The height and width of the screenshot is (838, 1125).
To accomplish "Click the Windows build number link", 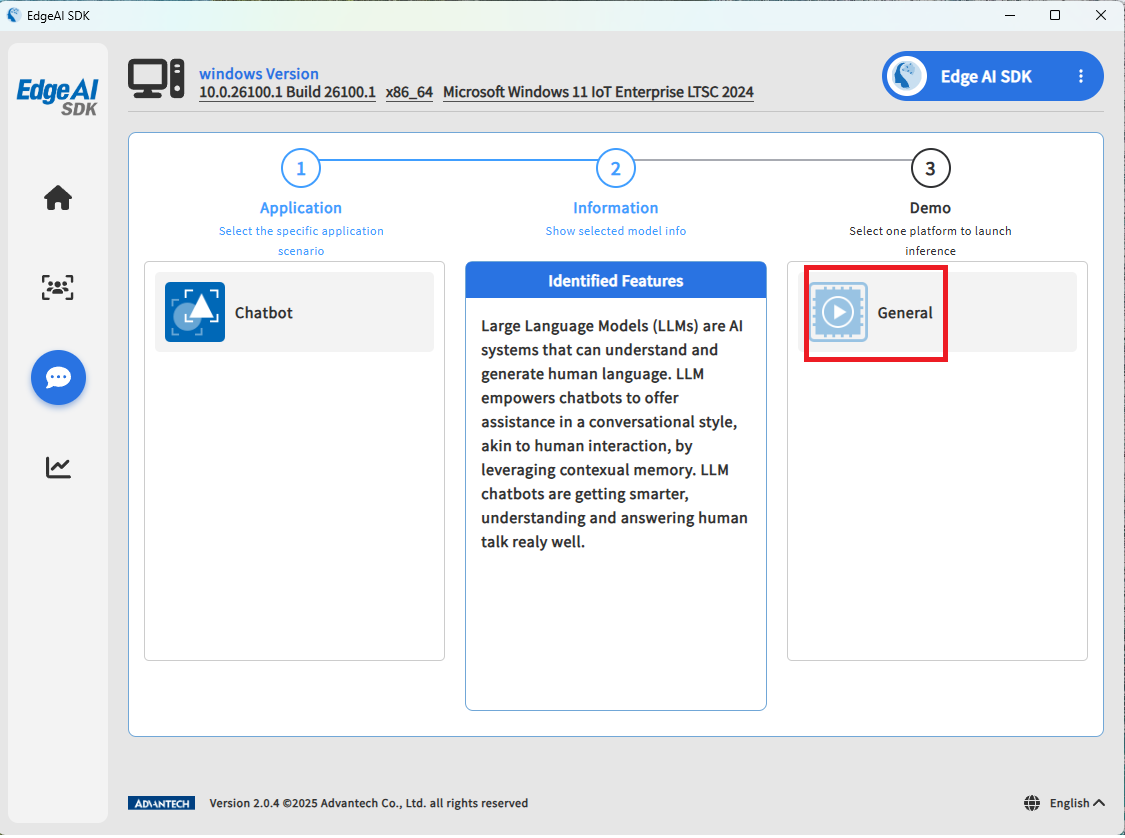I will tap(287, 92).
